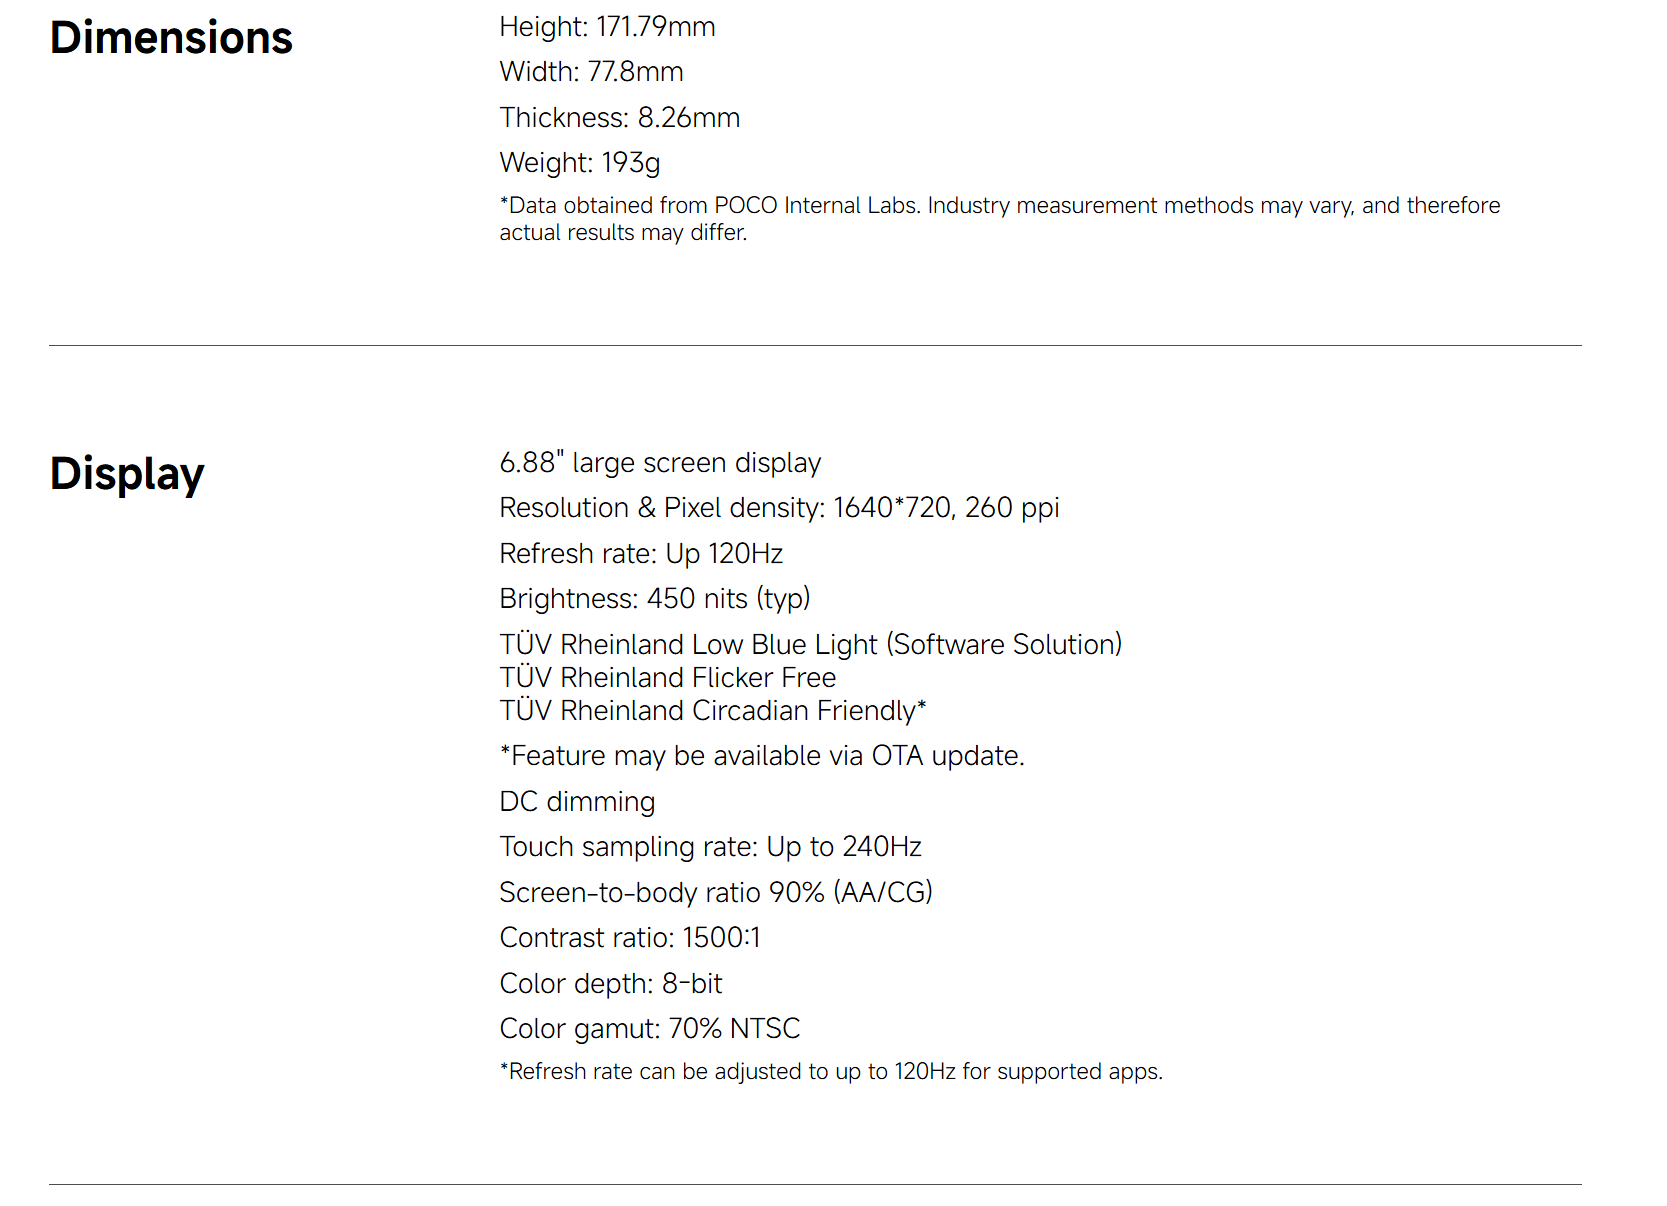Click the Height: 171.79mm text
The image size is (1667, 1206).
607,27
